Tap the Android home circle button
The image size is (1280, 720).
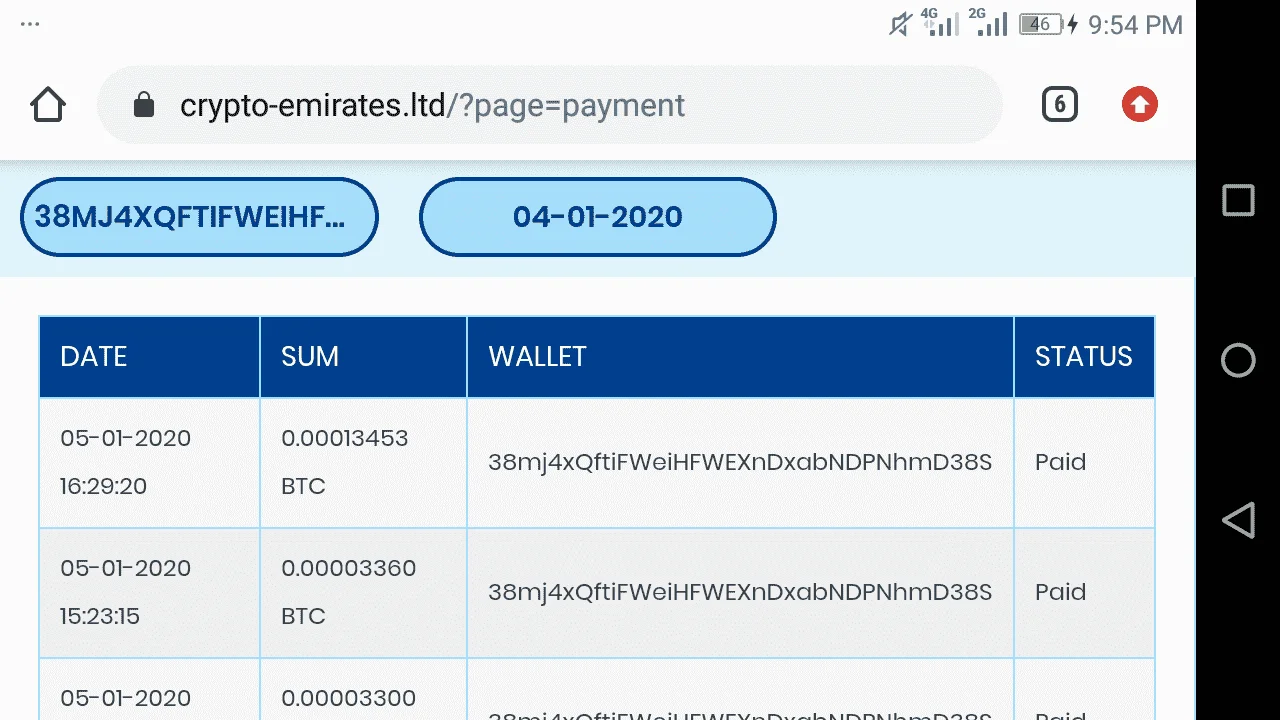pyautogui.click(x=1238, y=360)
